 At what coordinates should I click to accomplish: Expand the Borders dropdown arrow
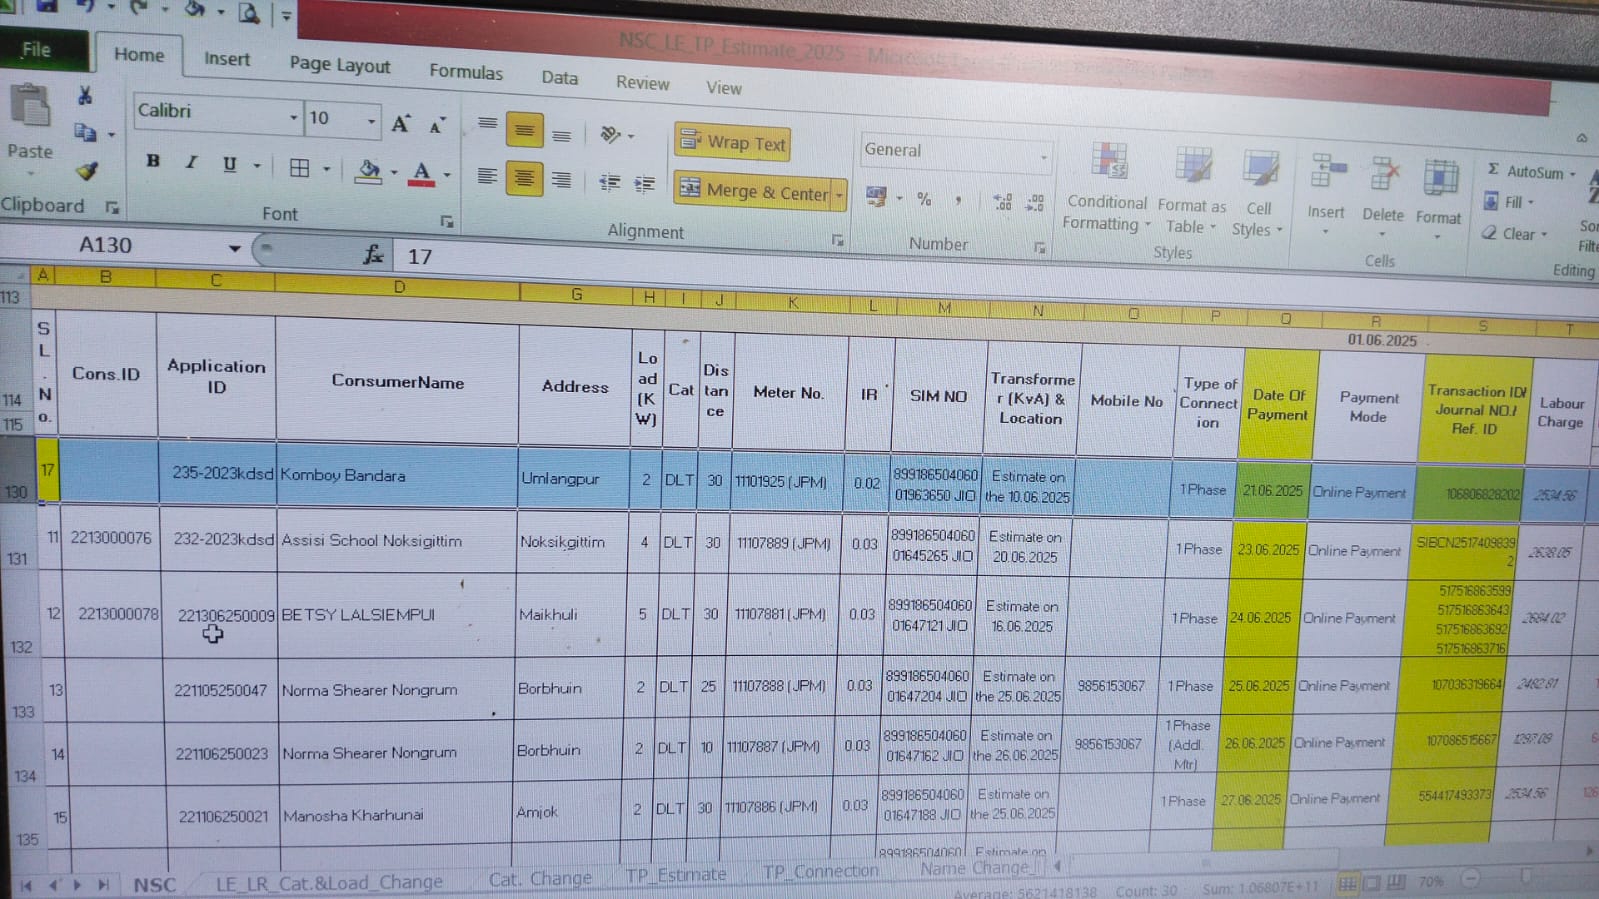tap(326, 169)
